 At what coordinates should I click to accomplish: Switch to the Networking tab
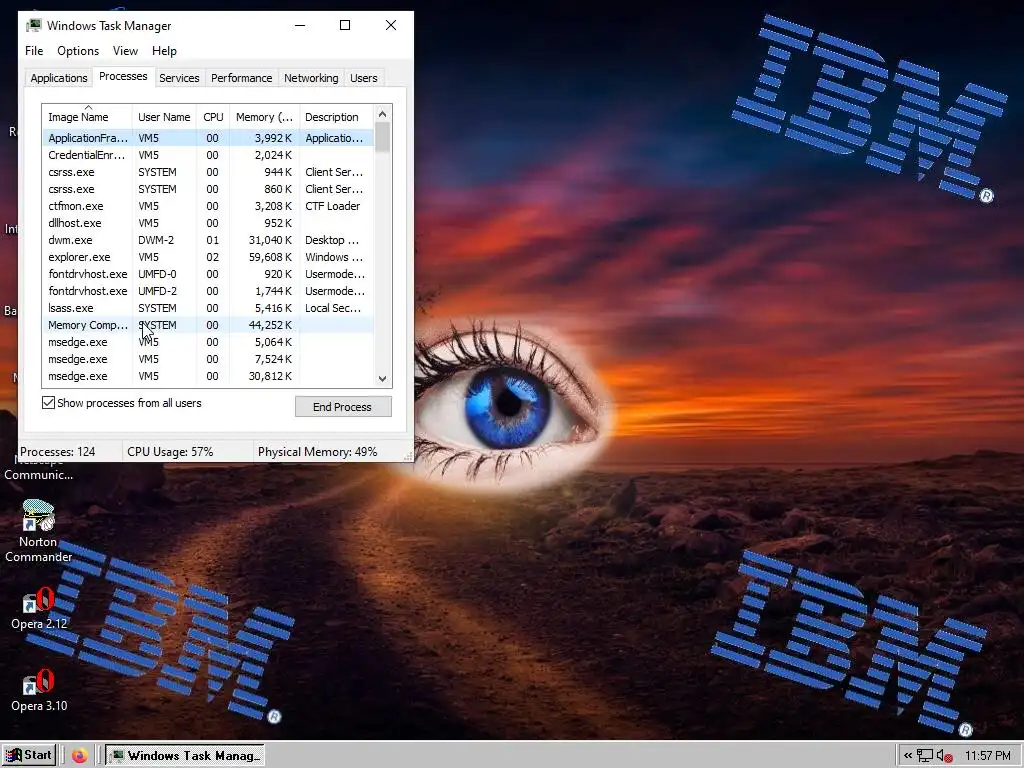[x=311, y=78]
